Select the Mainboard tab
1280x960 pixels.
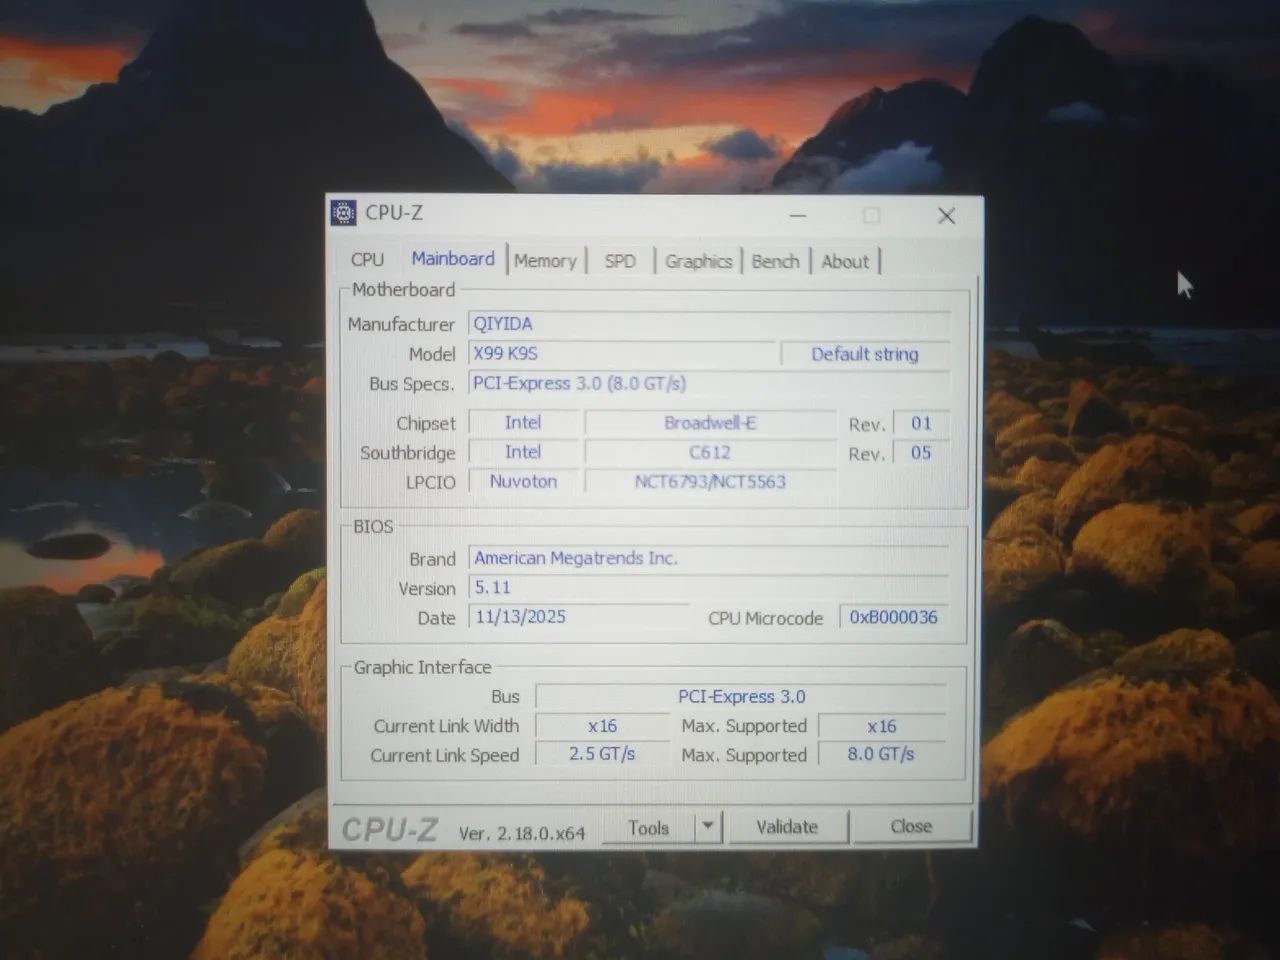coord(453,259)
